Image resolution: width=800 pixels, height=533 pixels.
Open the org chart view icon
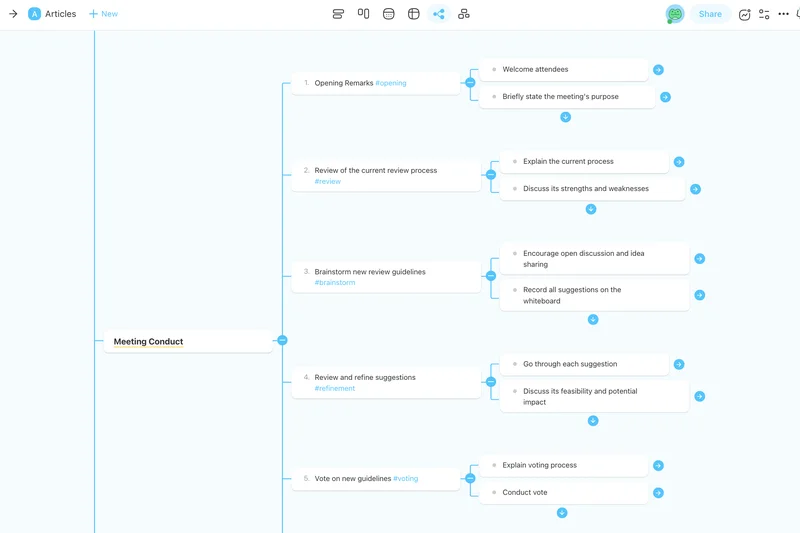tap(464, 14)
